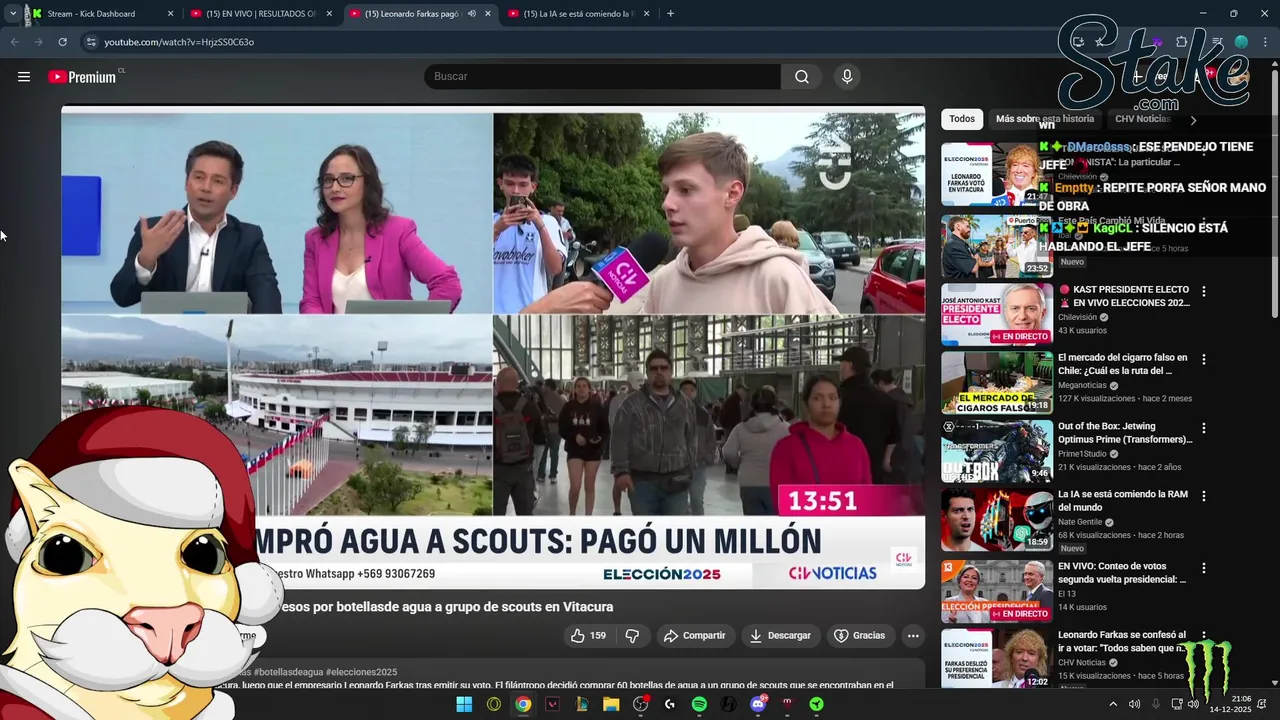Open Chrome tab search dropdown
This screenshot has width=1280, height=720.
[12, 14]
